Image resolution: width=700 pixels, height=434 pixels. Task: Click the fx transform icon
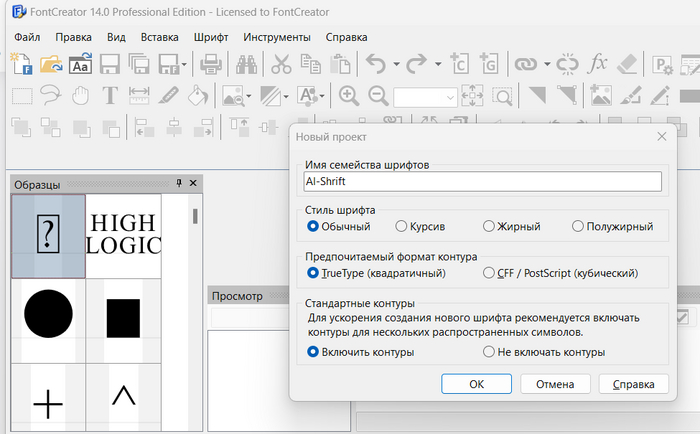tap(598, 65)
